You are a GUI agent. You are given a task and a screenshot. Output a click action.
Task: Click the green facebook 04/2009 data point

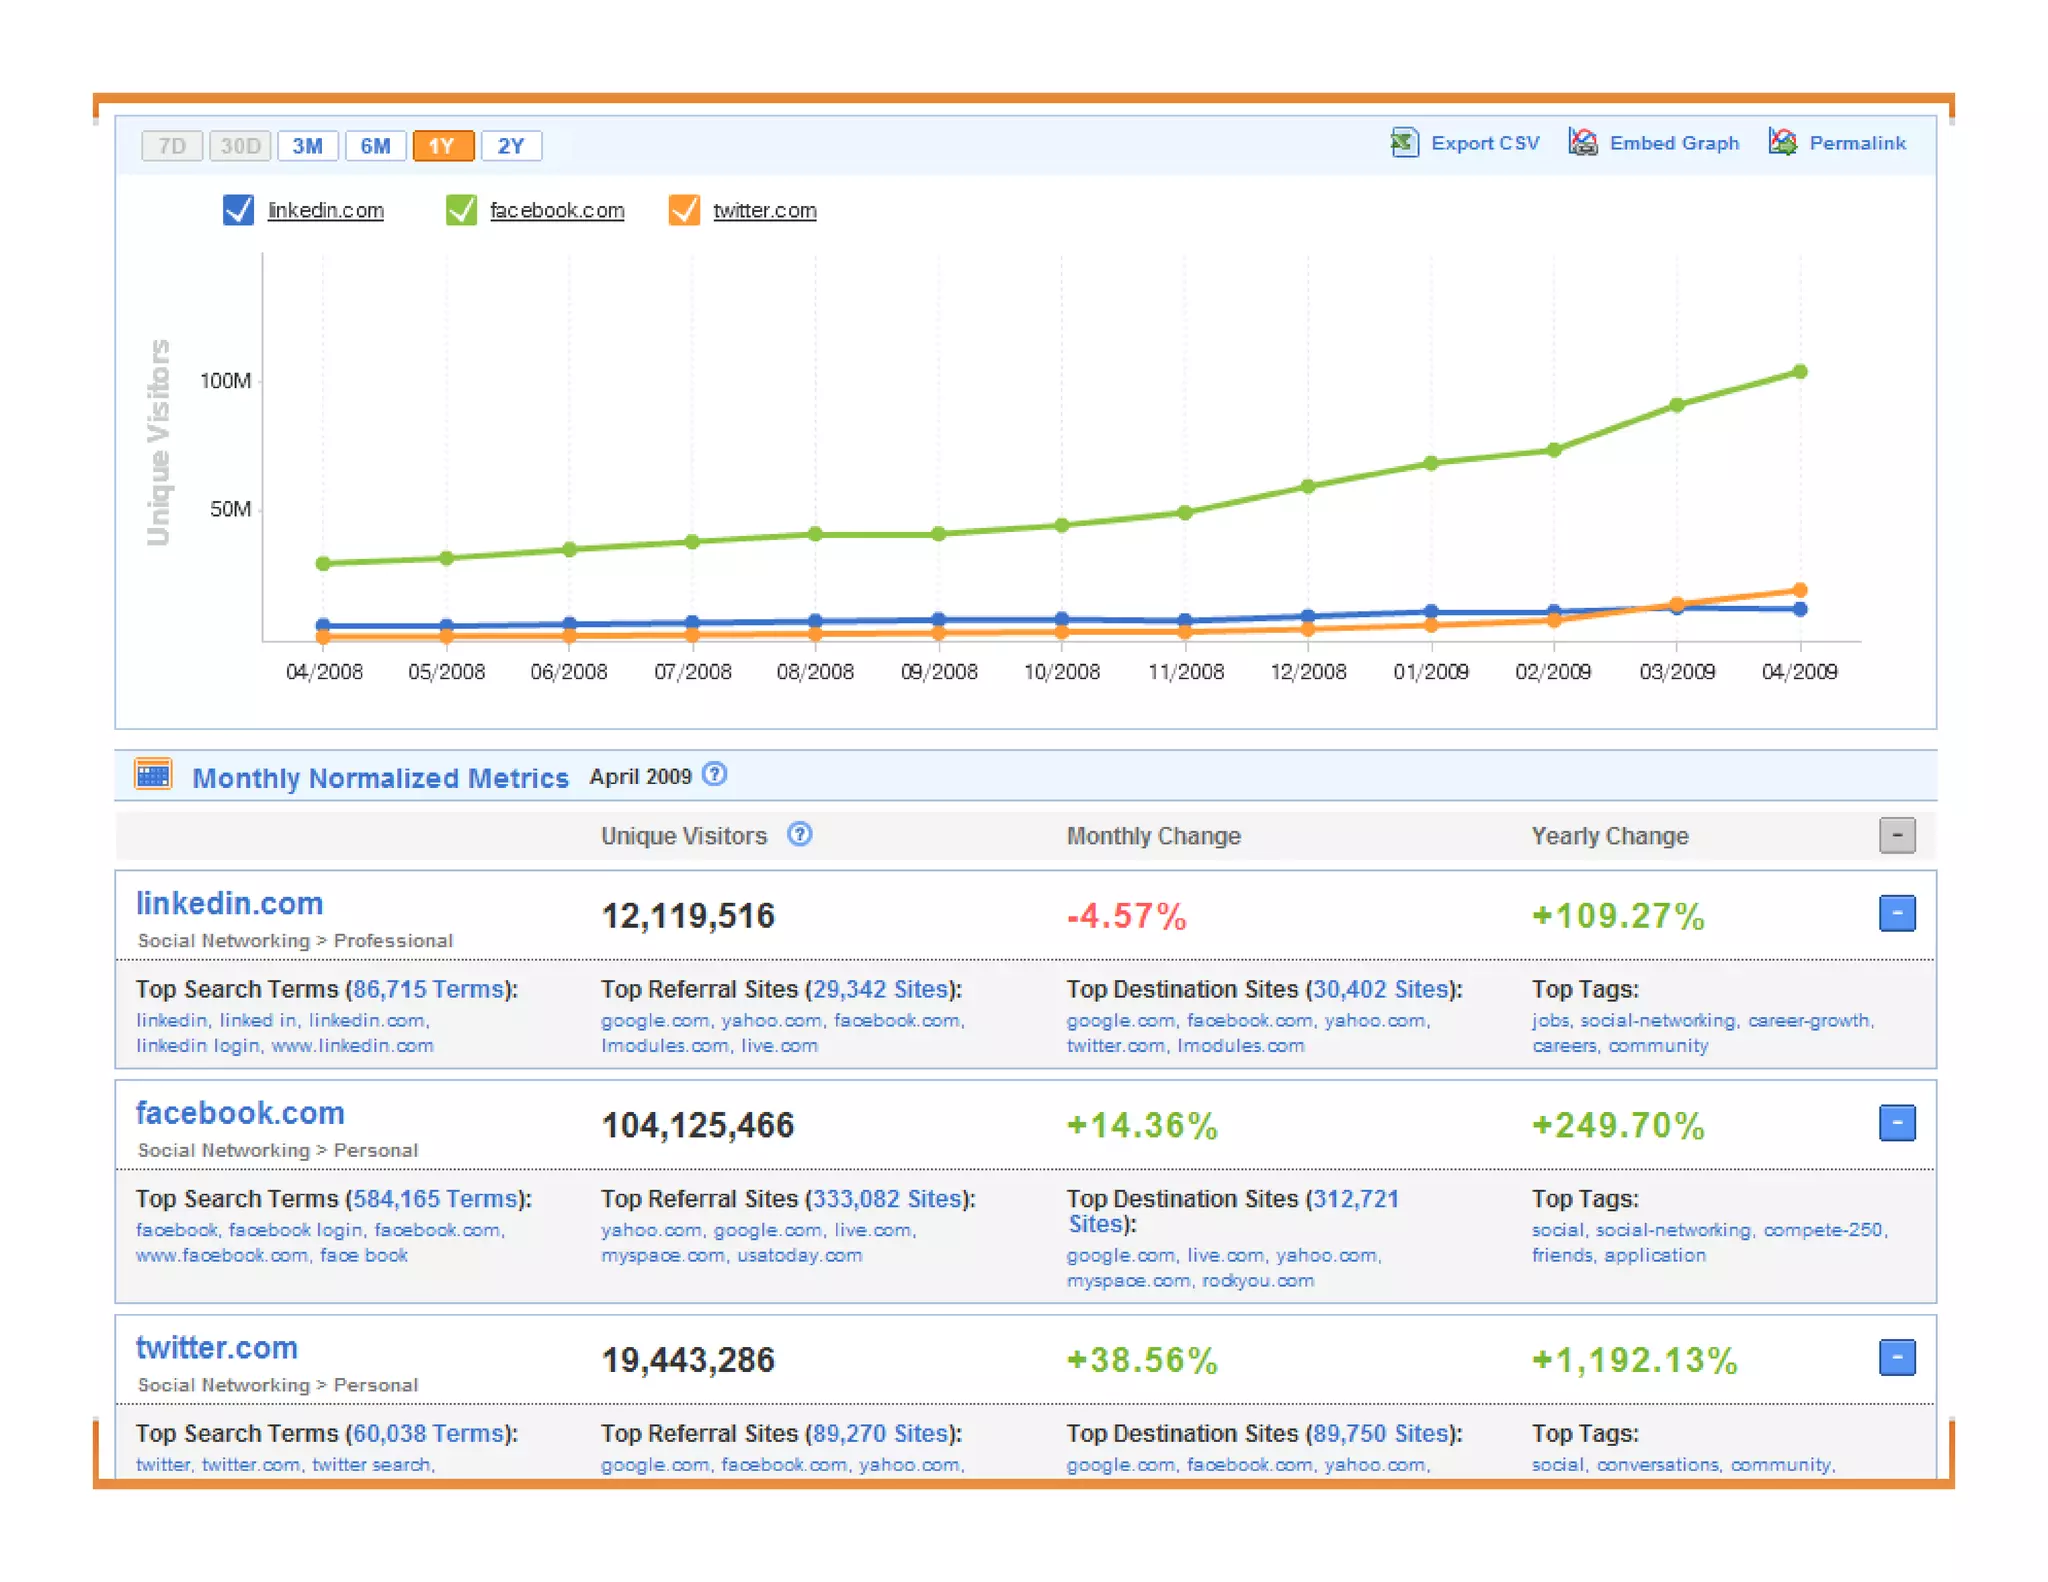1800,372
